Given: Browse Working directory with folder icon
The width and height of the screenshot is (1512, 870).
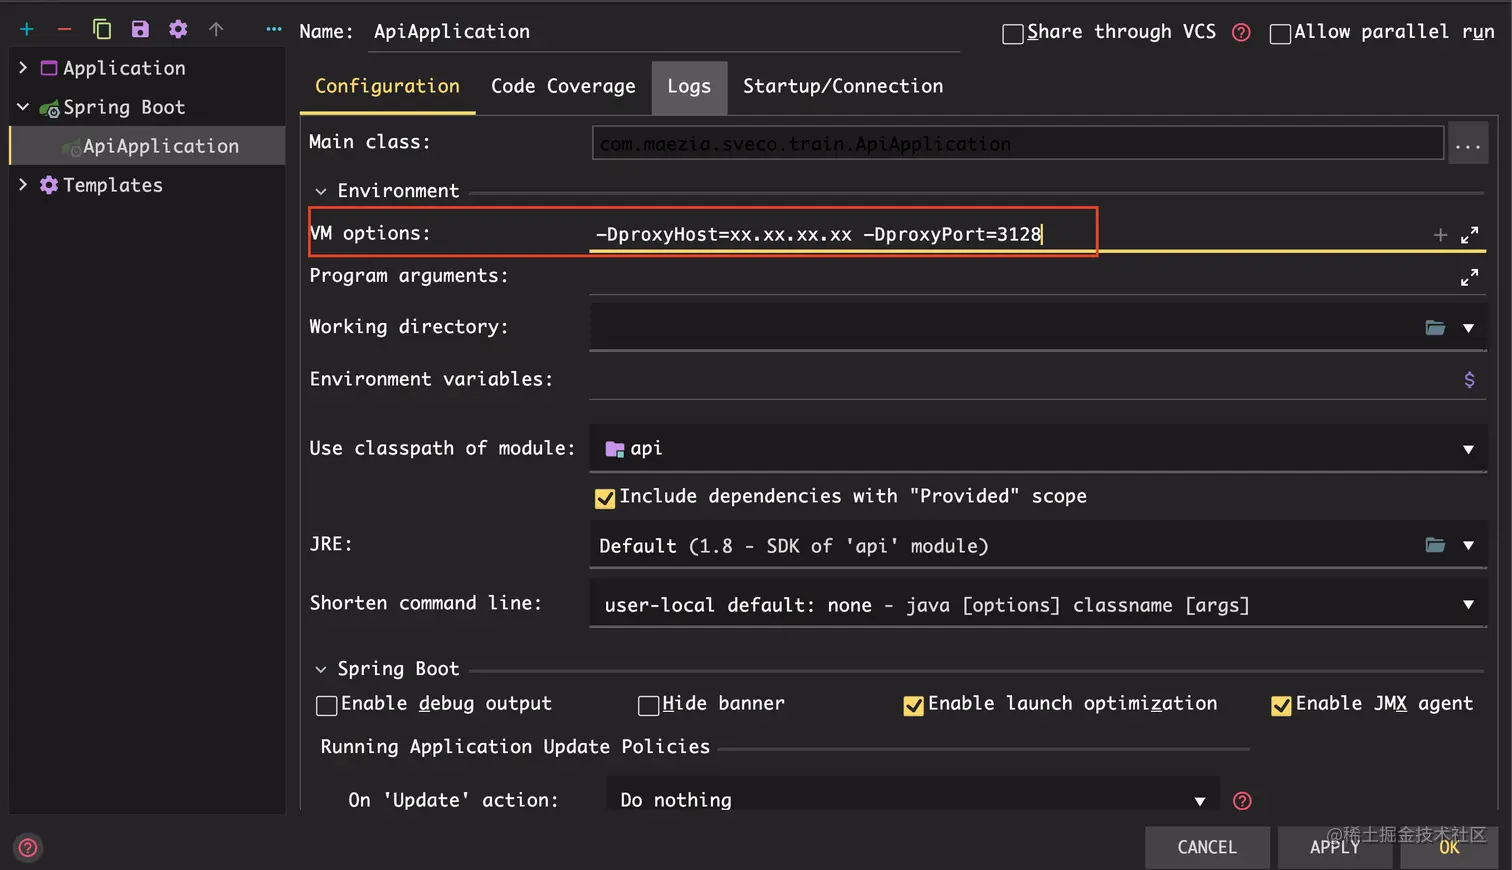Looking at the screenshot, I should [x=1435, y=328].
